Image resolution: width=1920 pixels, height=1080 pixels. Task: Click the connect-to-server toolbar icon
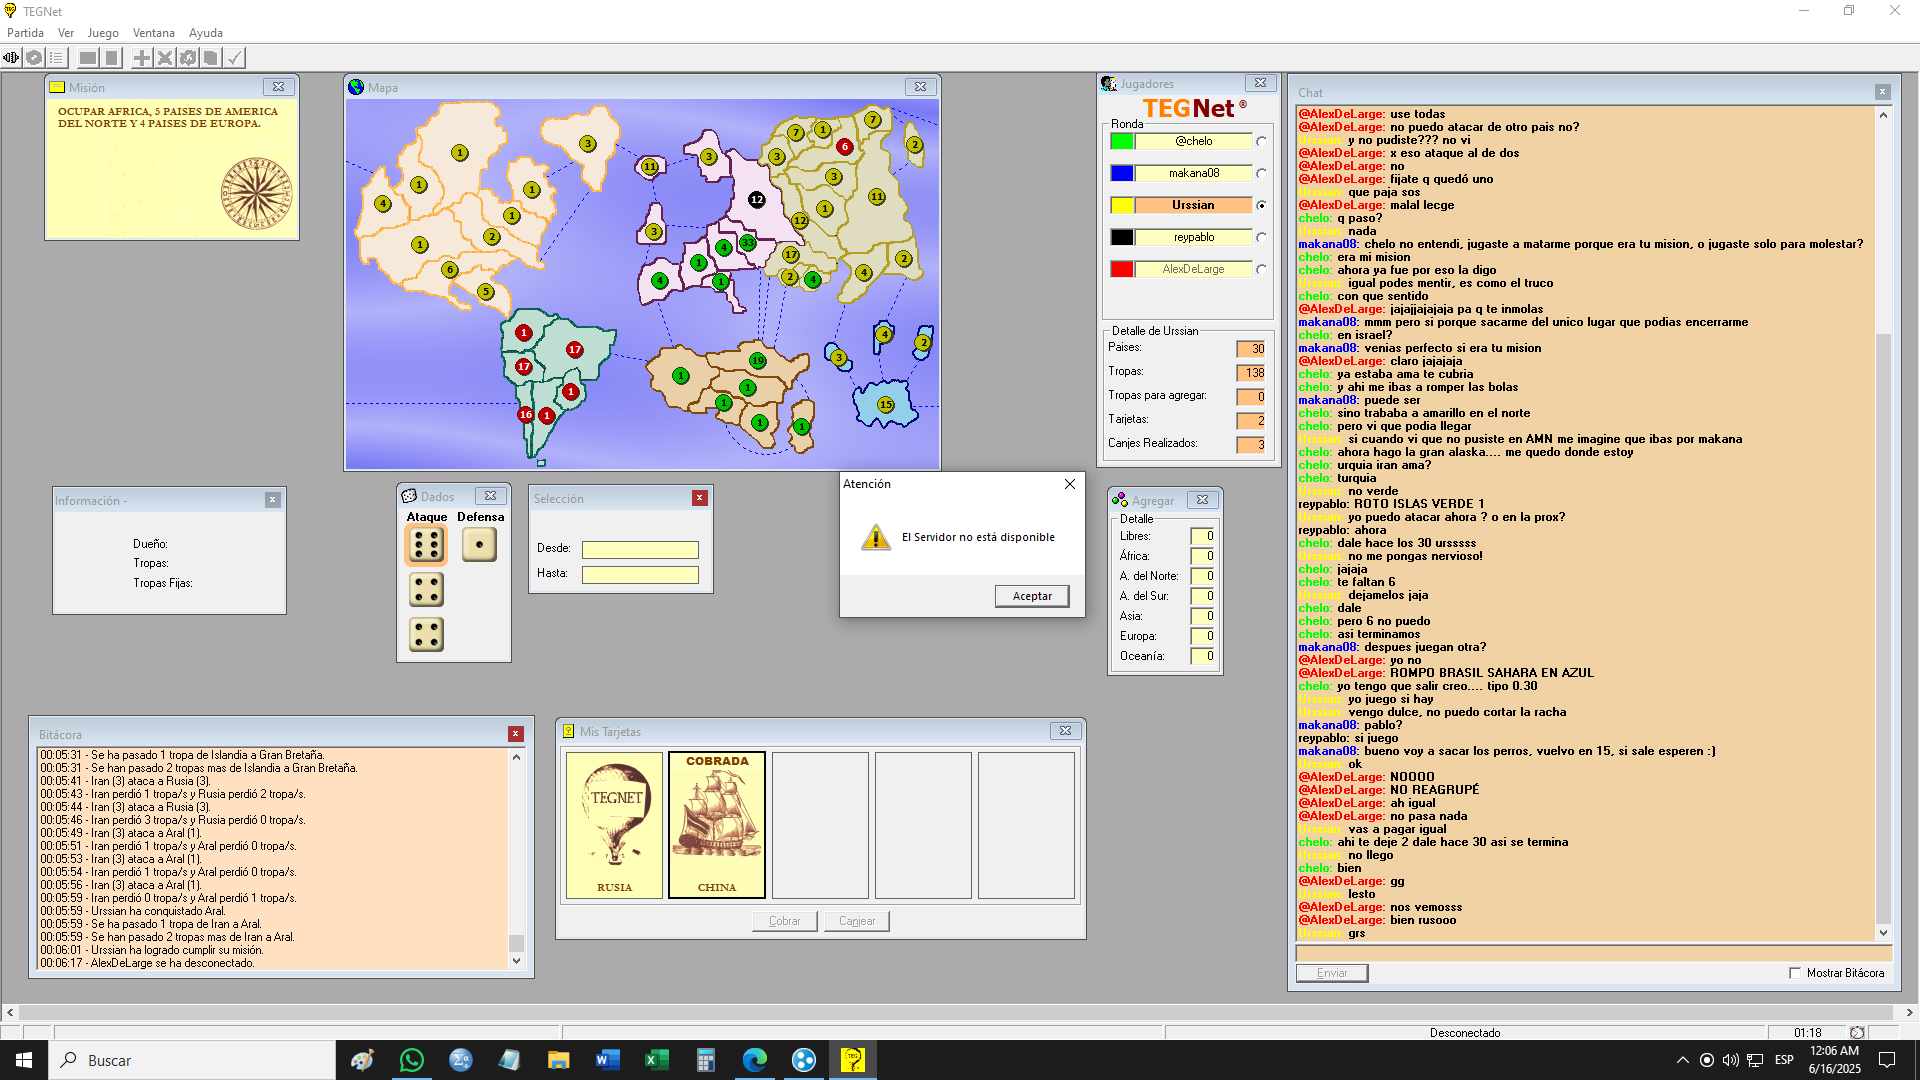click(11, 58)
